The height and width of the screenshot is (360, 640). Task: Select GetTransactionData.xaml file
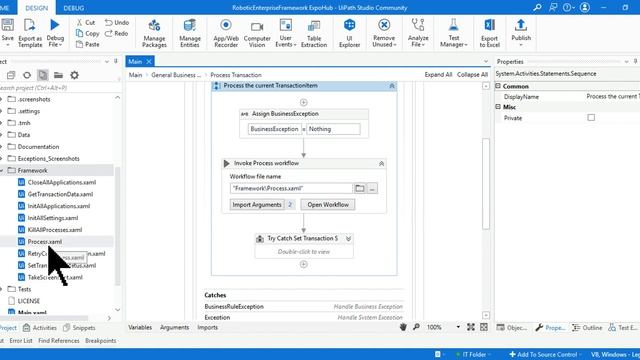click(60, 194)
